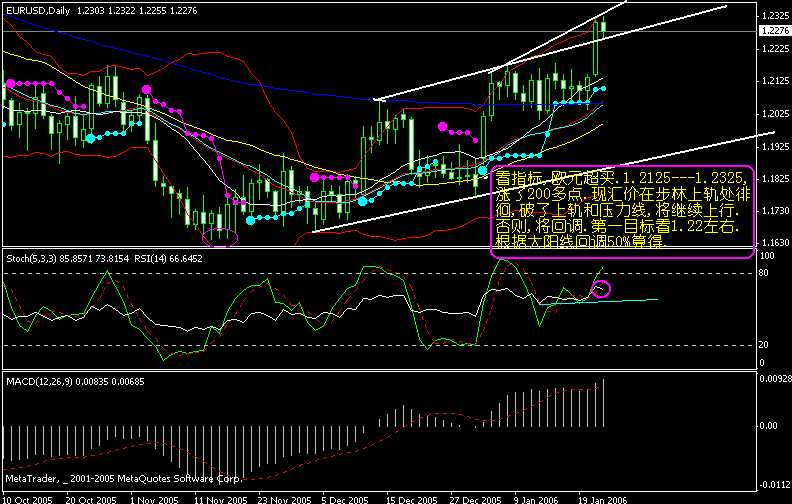Click the 1.2025 price axis label
Image resolution: width=792 pixels, height=504 pixels.
coord(775,114)
